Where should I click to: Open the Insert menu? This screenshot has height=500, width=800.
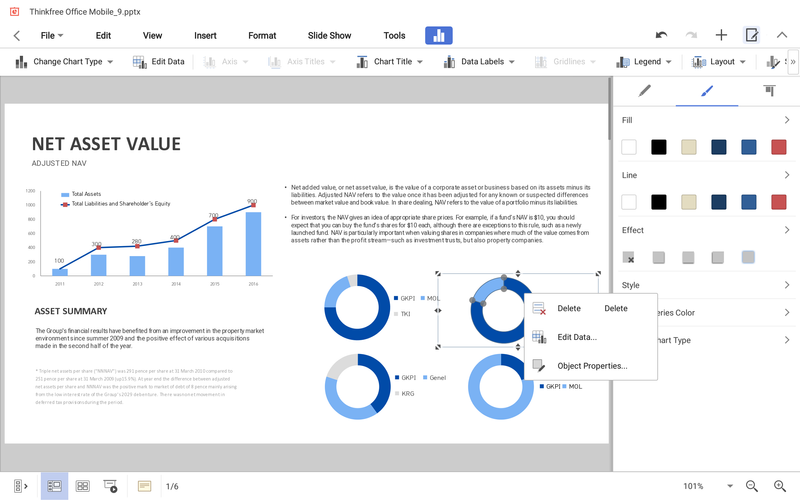pyautogui.click(x=205, y=35)
